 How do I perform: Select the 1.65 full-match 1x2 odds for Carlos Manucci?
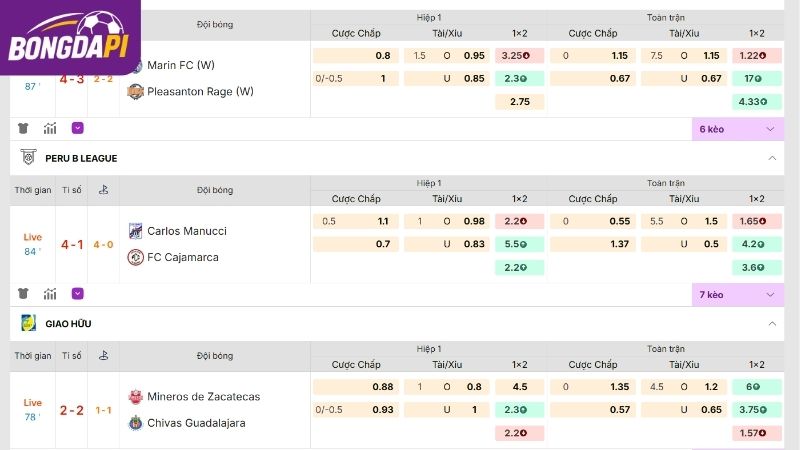pyautogui.click(x=757, y=221)
